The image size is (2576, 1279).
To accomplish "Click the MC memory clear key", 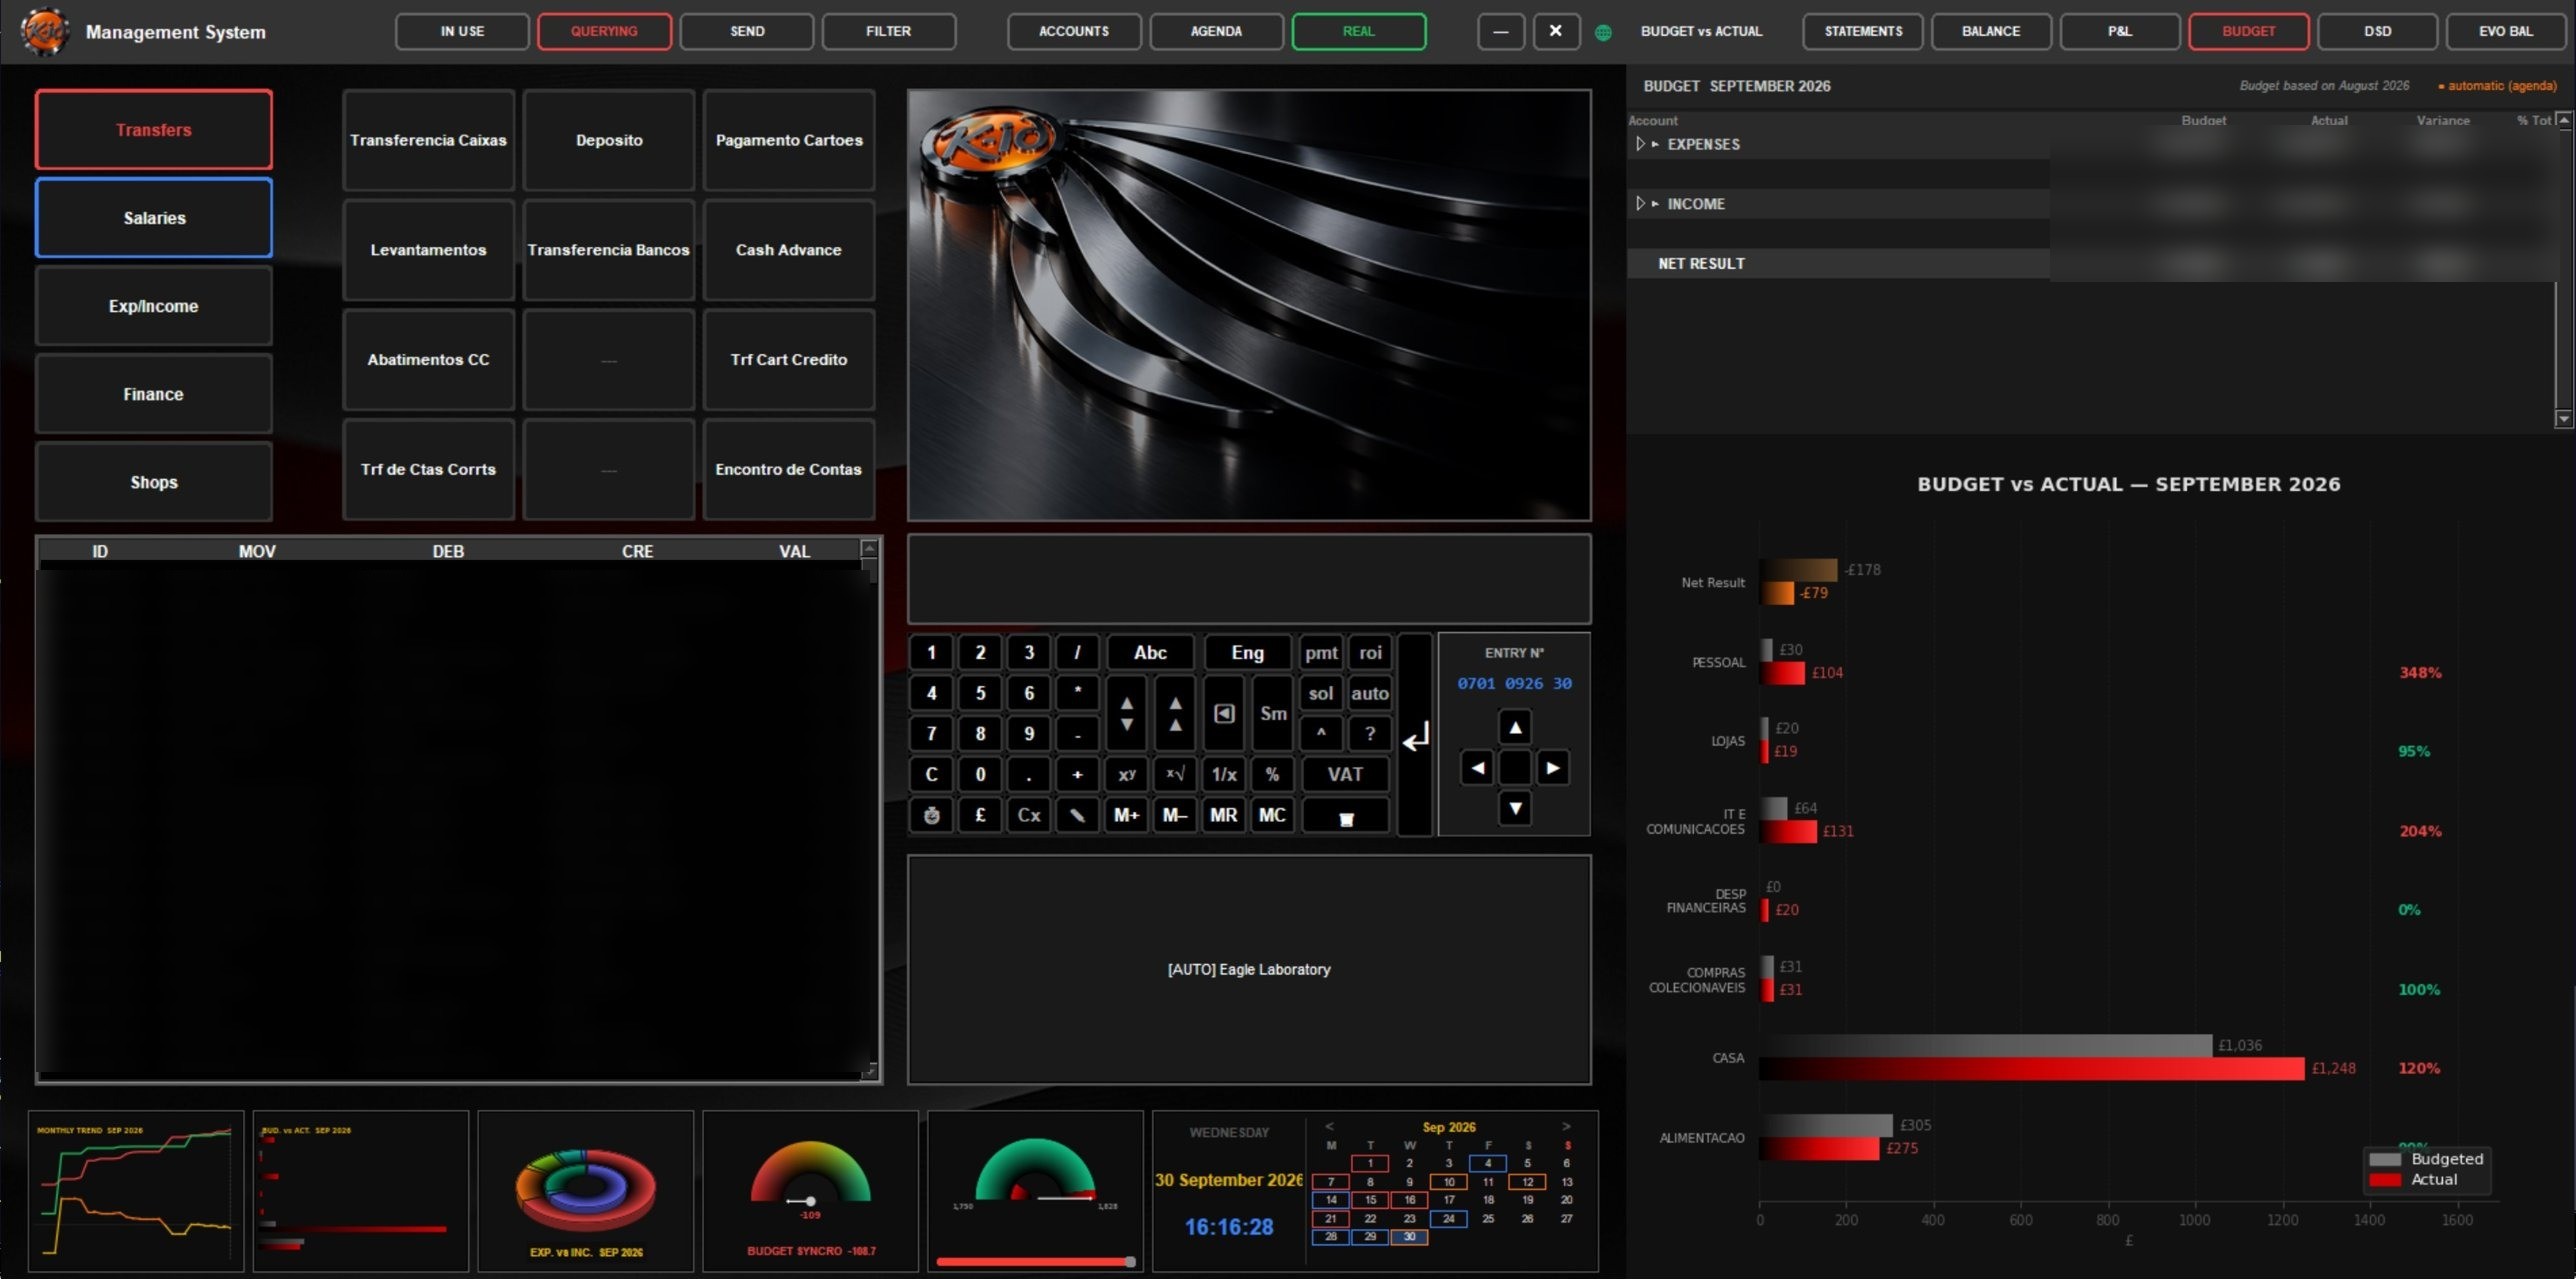I will [1272, 815].
